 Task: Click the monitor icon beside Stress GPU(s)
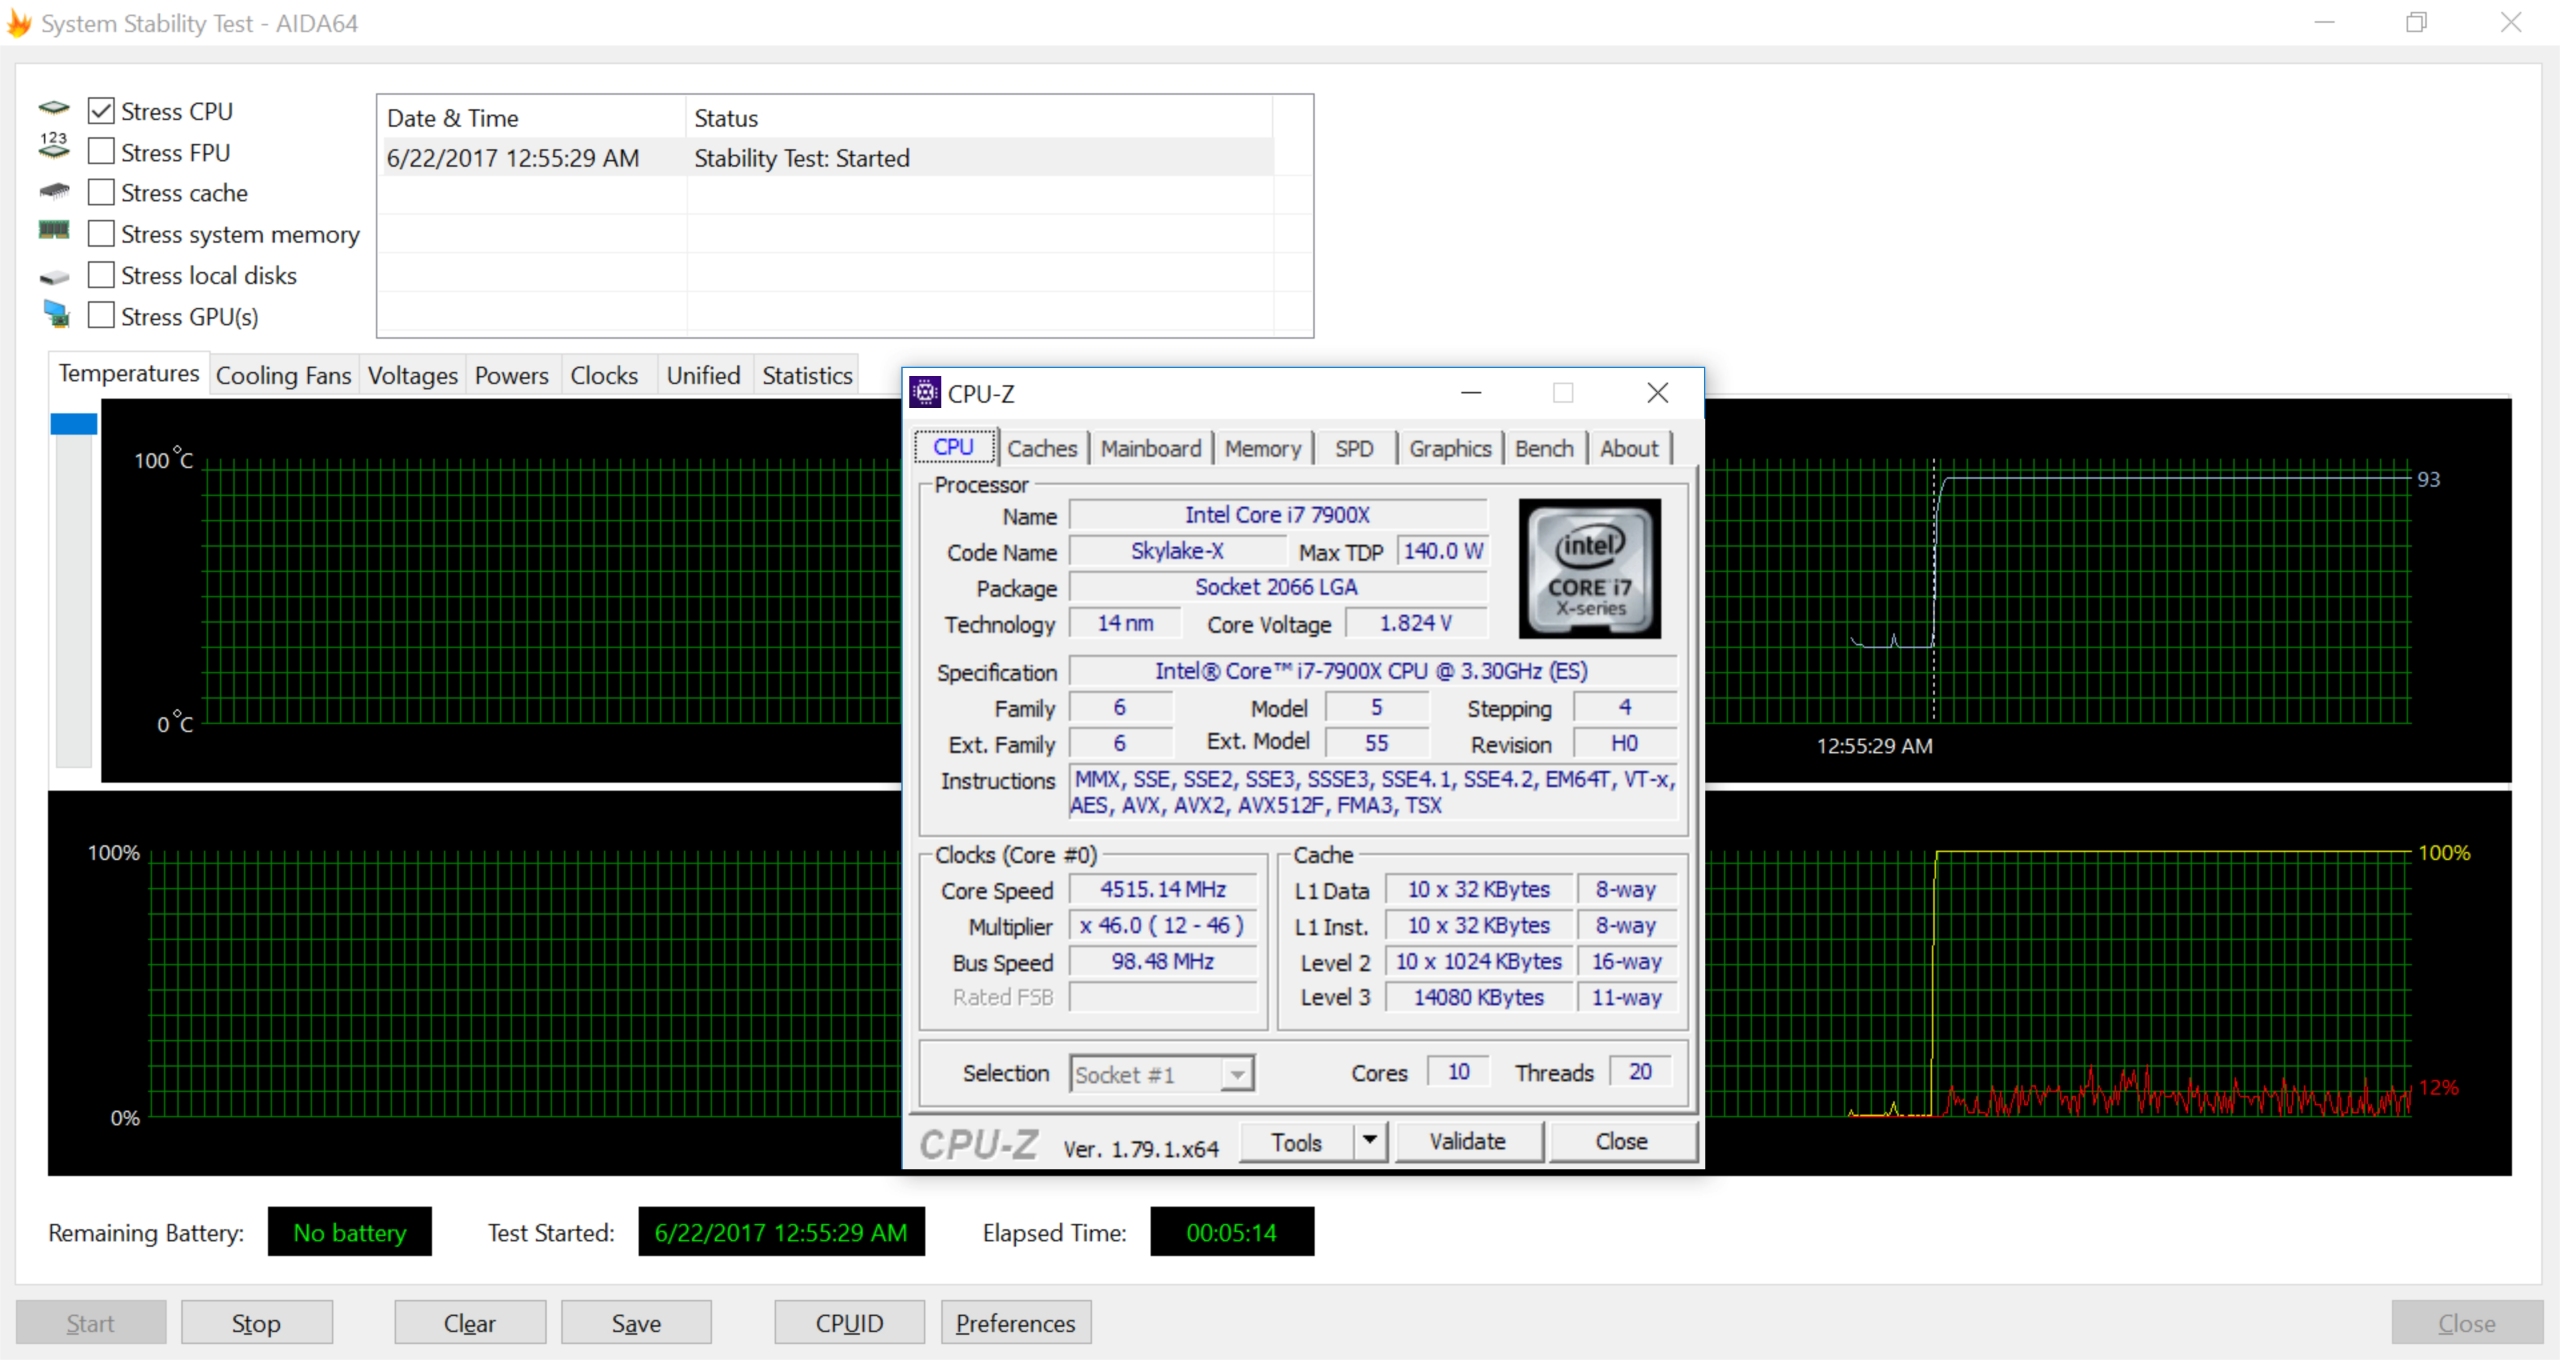point(56,315)
